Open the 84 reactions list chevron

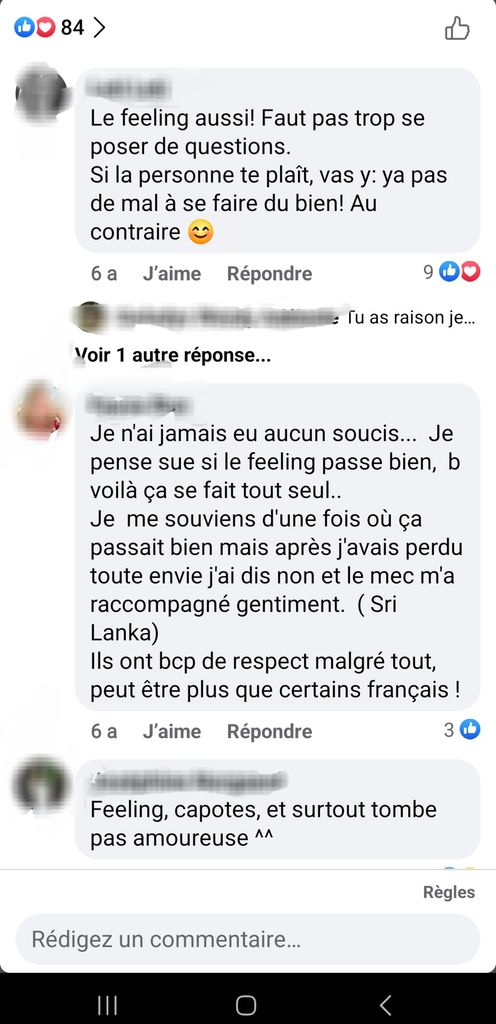99,27
